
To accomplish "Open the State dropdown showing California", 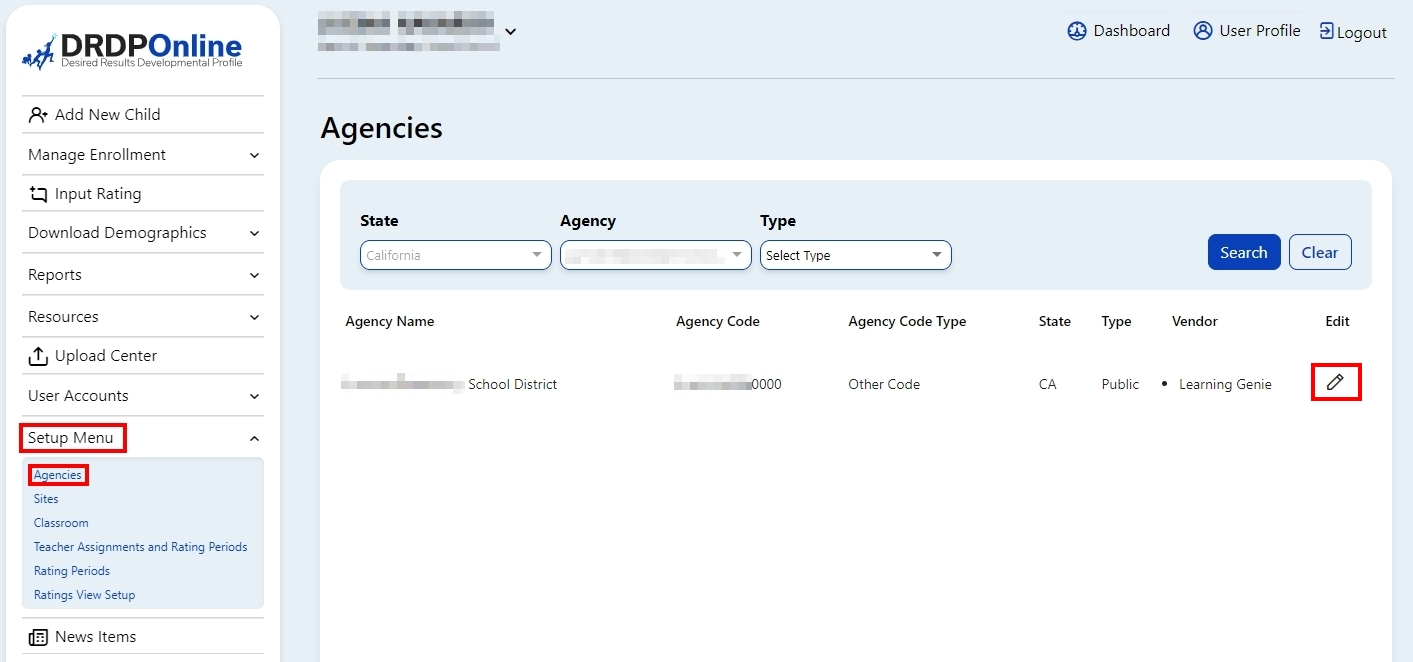I will point(455,255).
